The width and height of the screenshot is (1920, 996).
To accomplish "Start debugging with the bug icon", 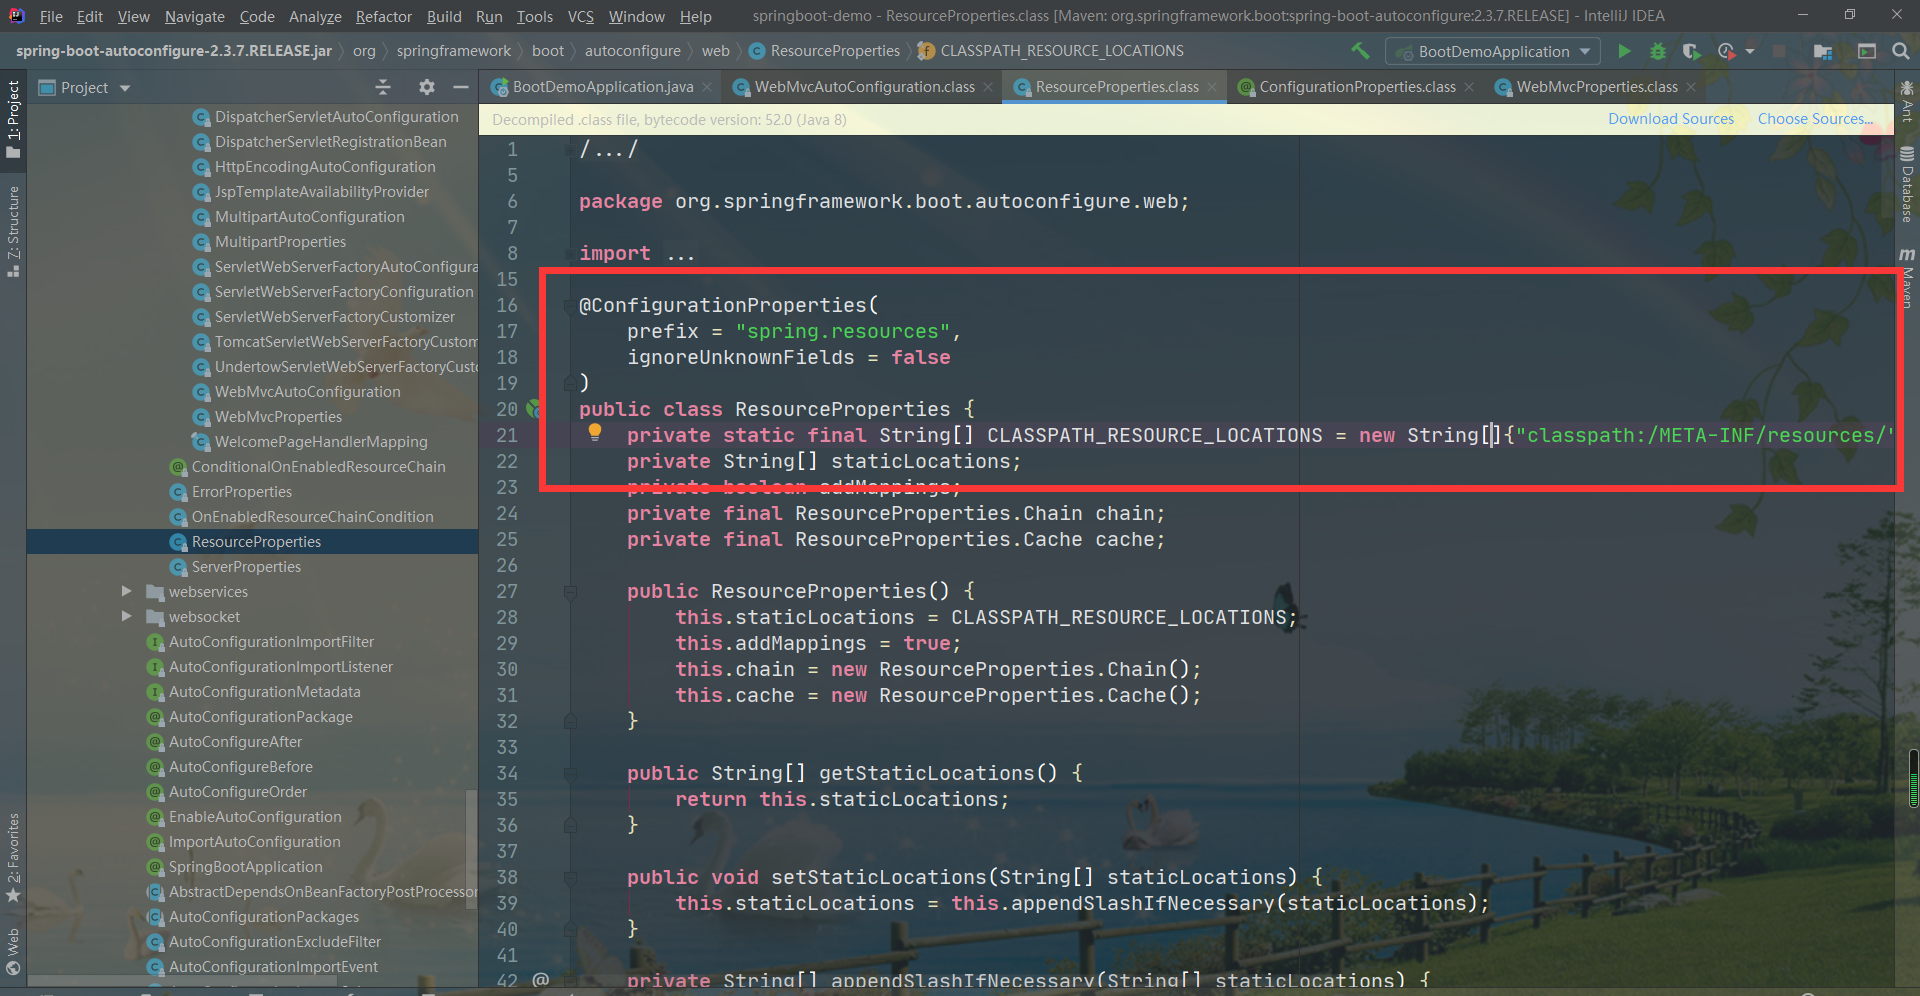I will 1658,51.
